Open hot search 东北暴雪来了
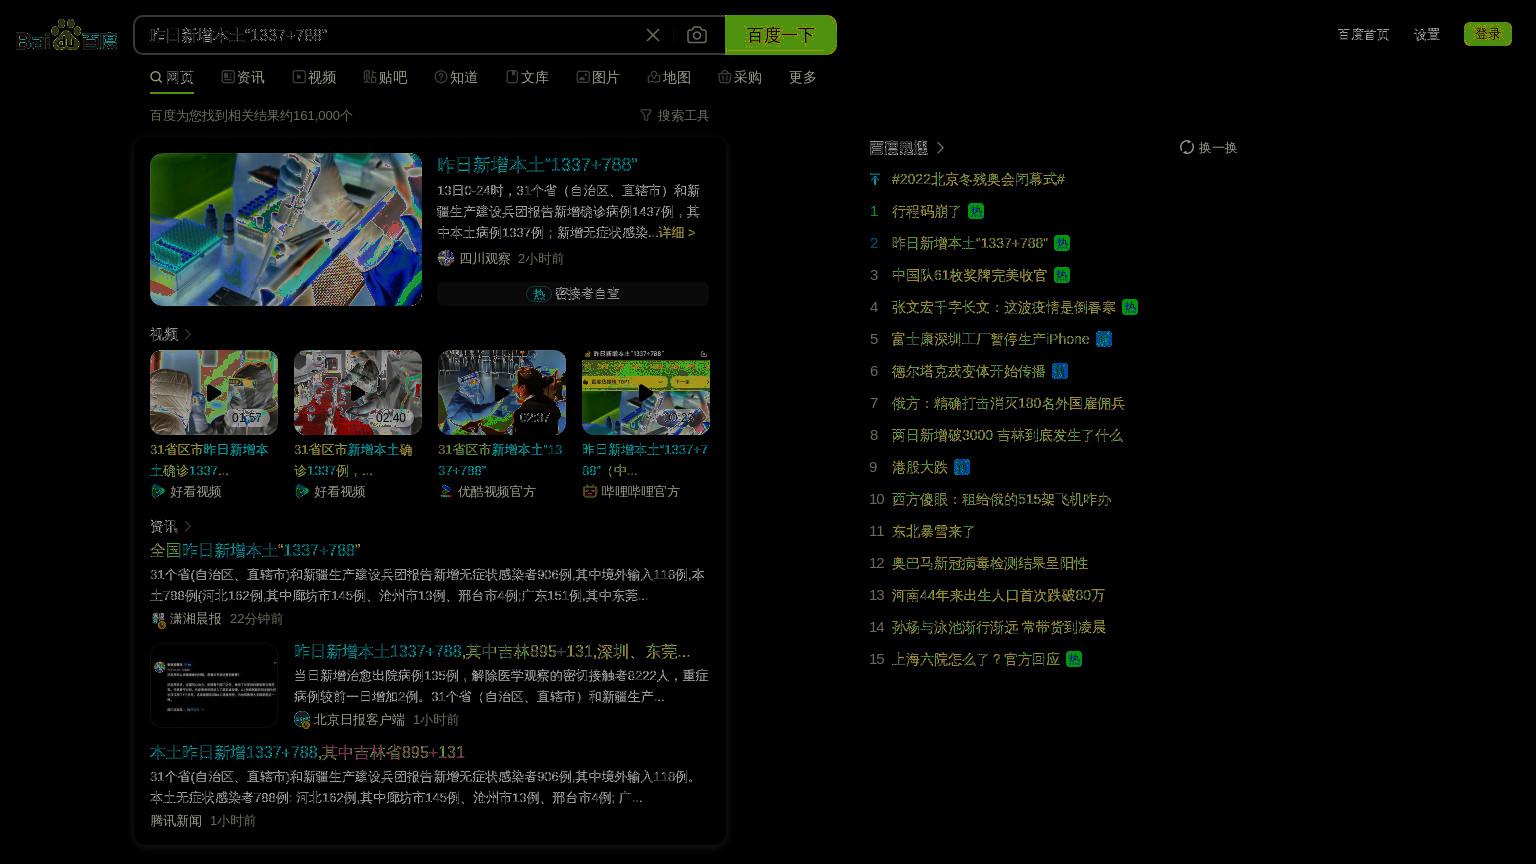This screenshot has height=864, width=1536. (x=933, y=531)
